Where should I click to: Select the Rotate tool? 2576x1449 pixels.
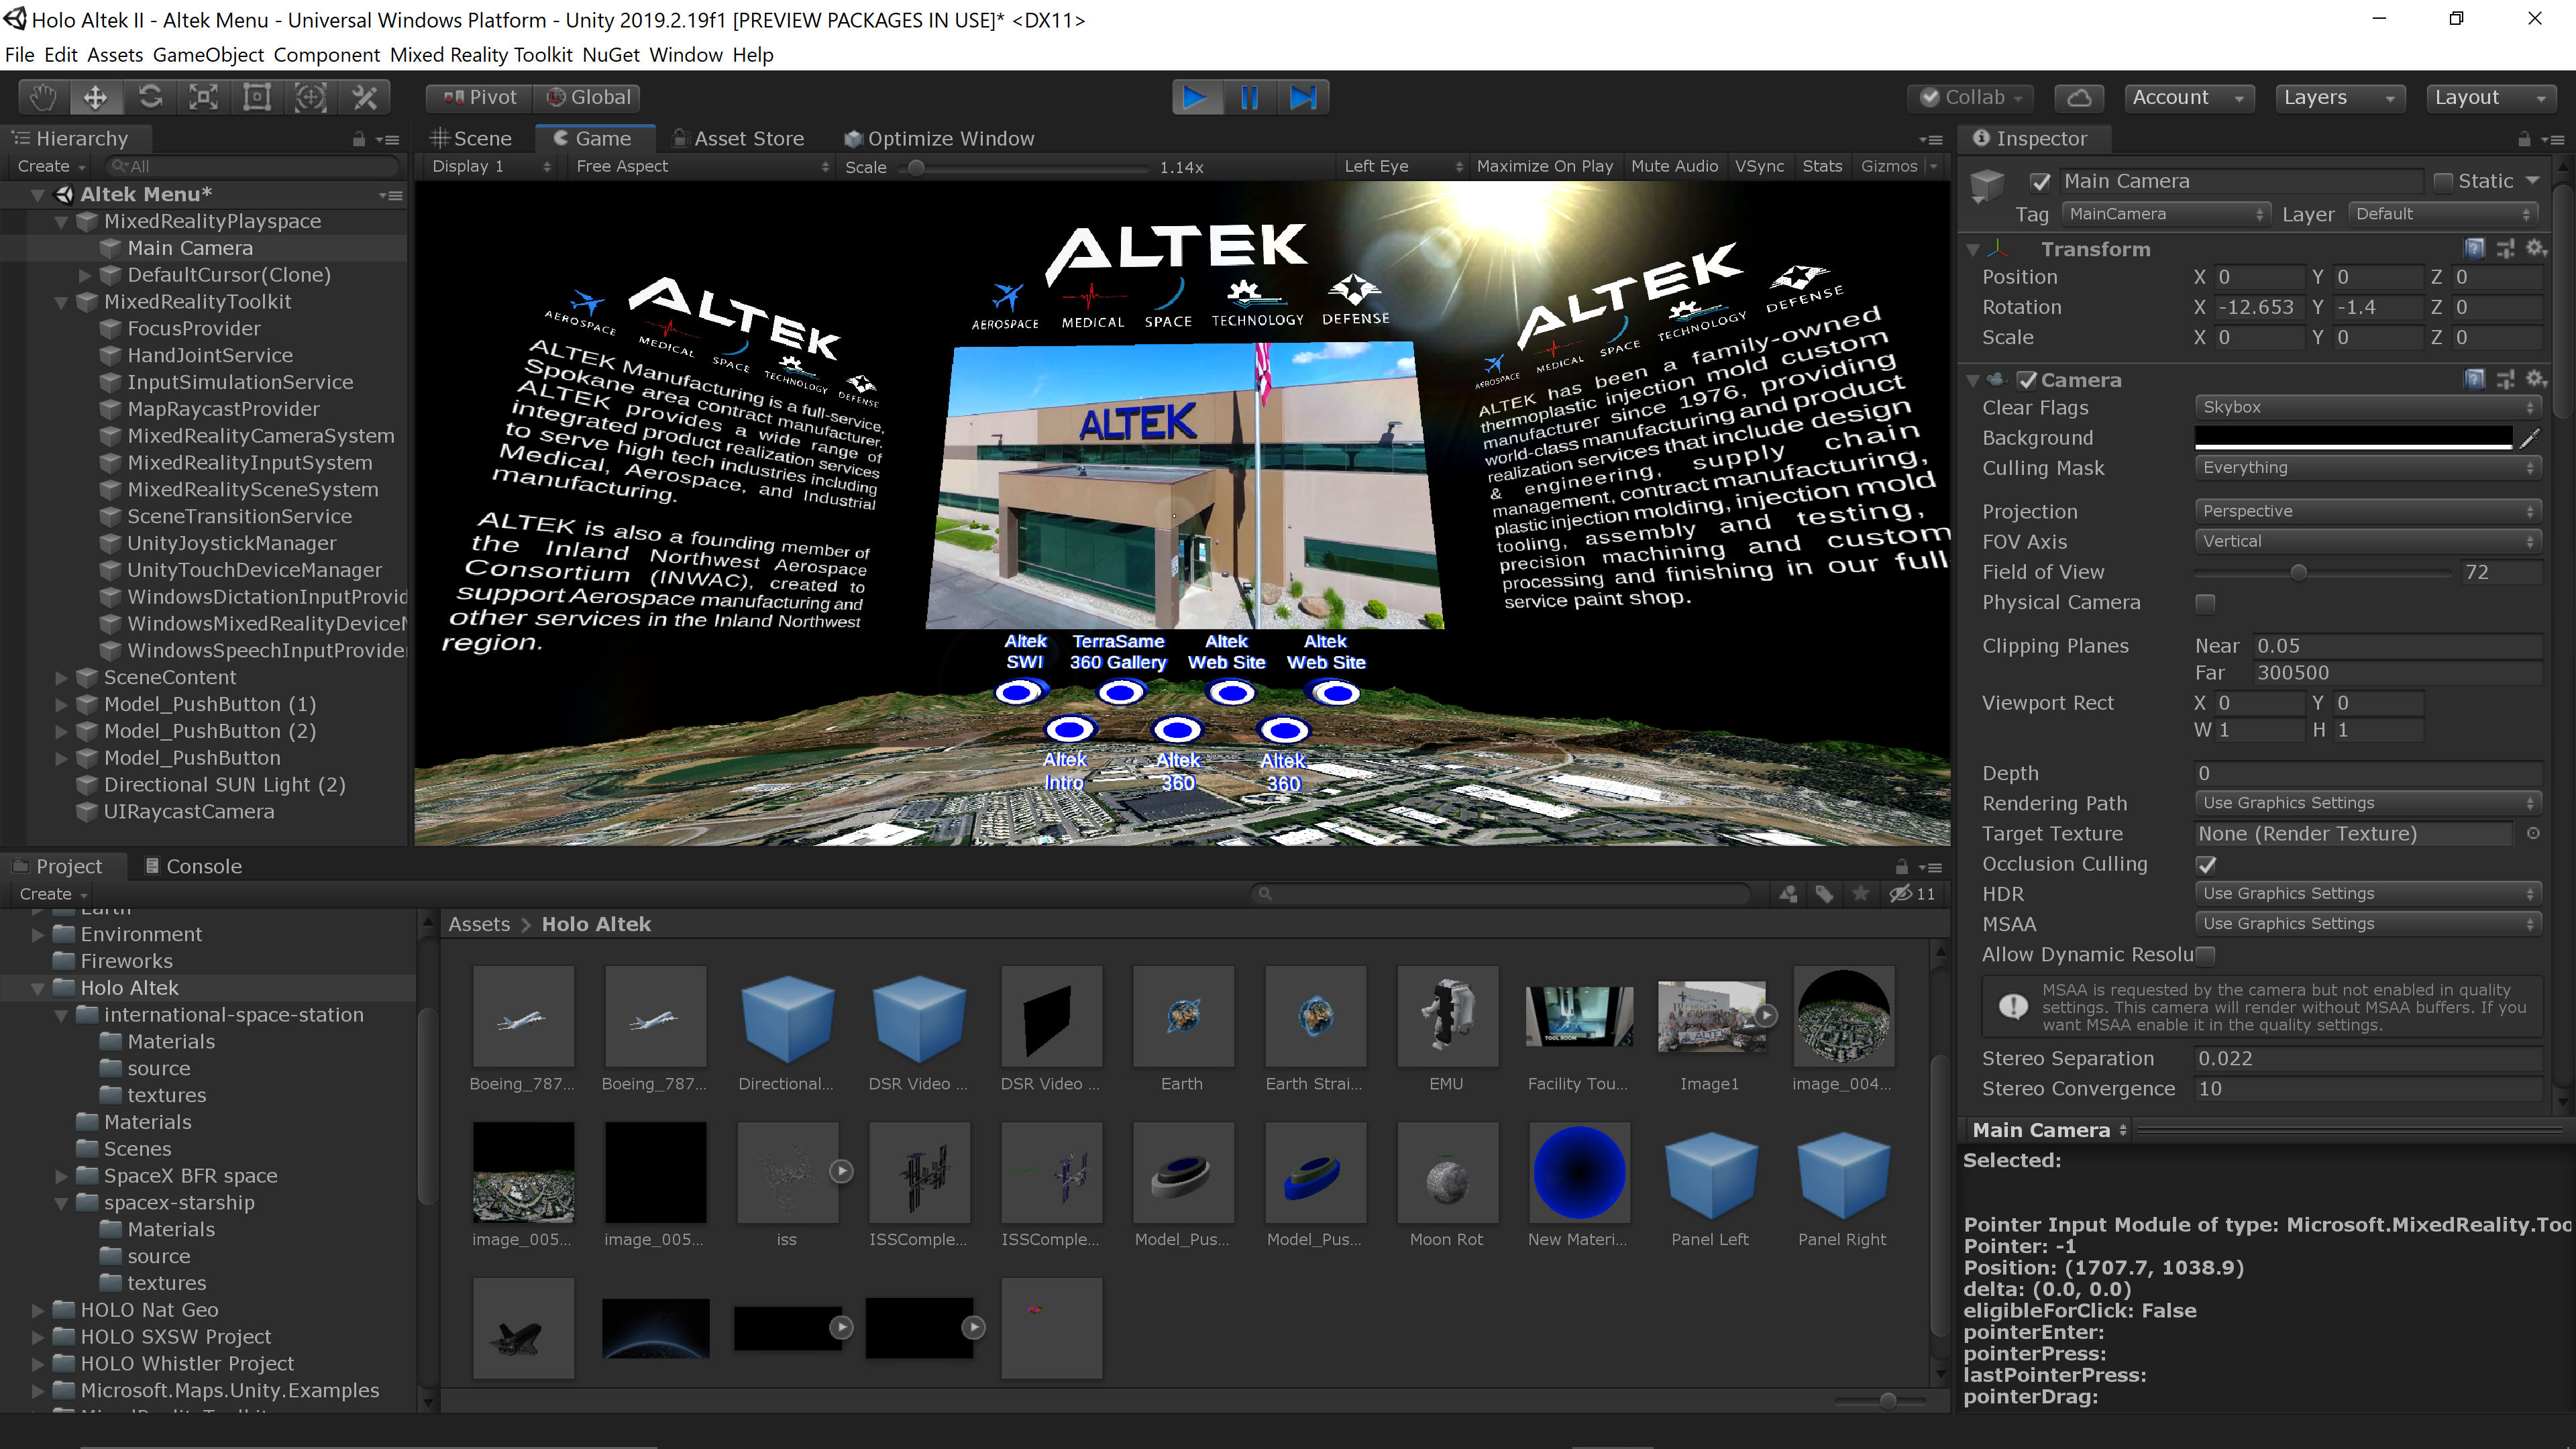(150, 97)
